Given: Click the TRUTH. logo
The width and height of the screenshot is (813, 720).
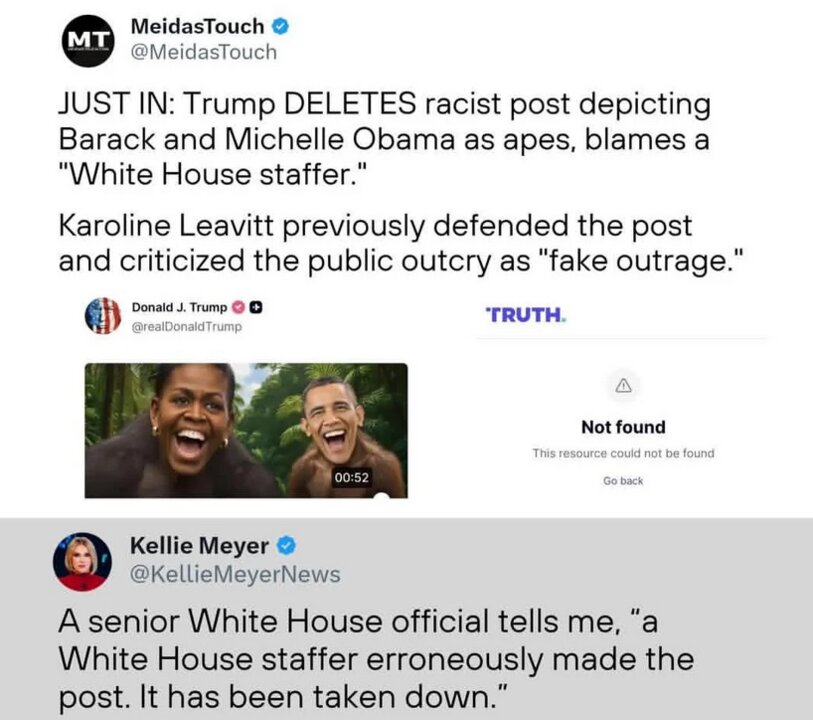Looking at the screenshot, I should point(525,315).
